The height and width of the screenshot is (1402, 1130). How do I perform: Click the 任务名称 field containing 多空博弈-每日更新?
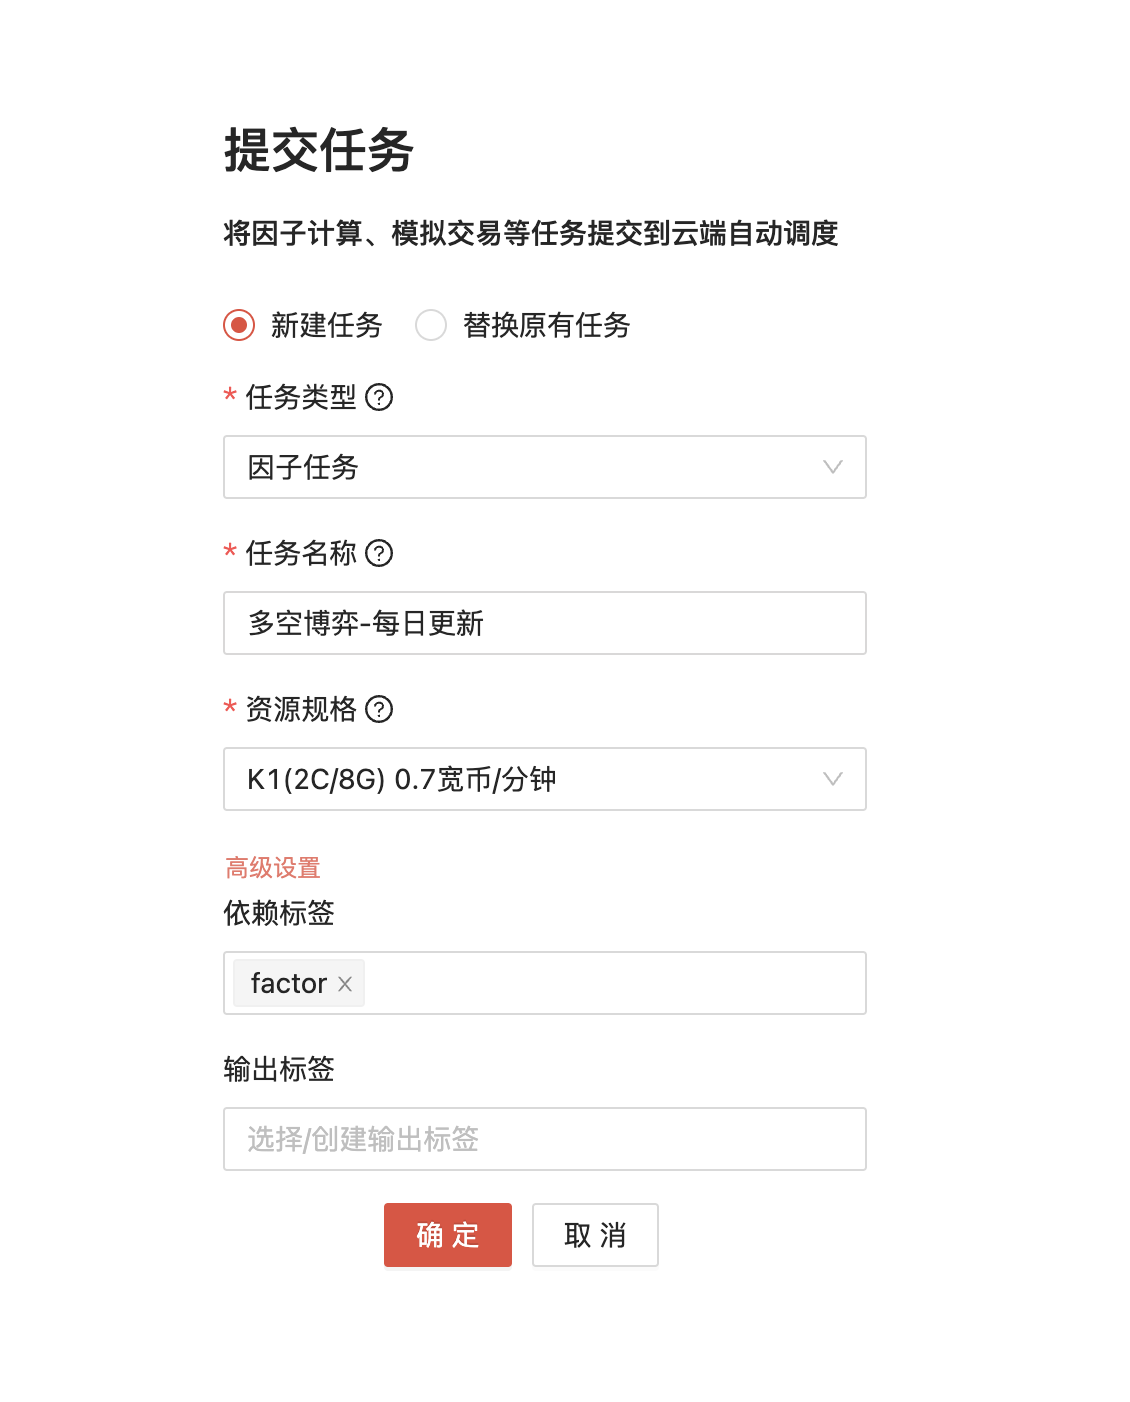[x=544, y=623]
